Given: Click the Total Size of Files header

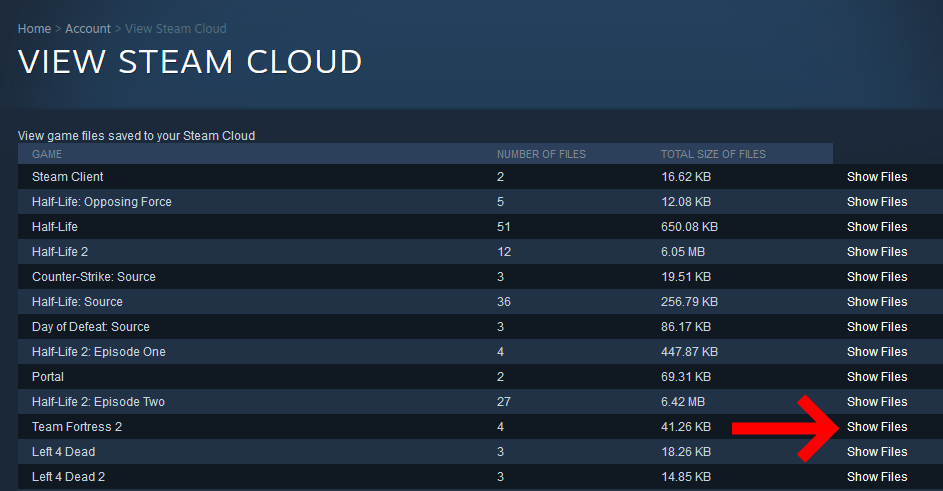Looking at the screenshot, I should coord(713,154).
